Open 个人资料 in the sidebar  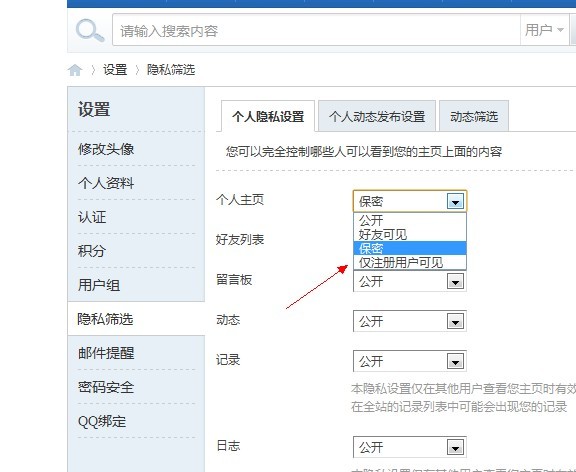coord(106,183)
